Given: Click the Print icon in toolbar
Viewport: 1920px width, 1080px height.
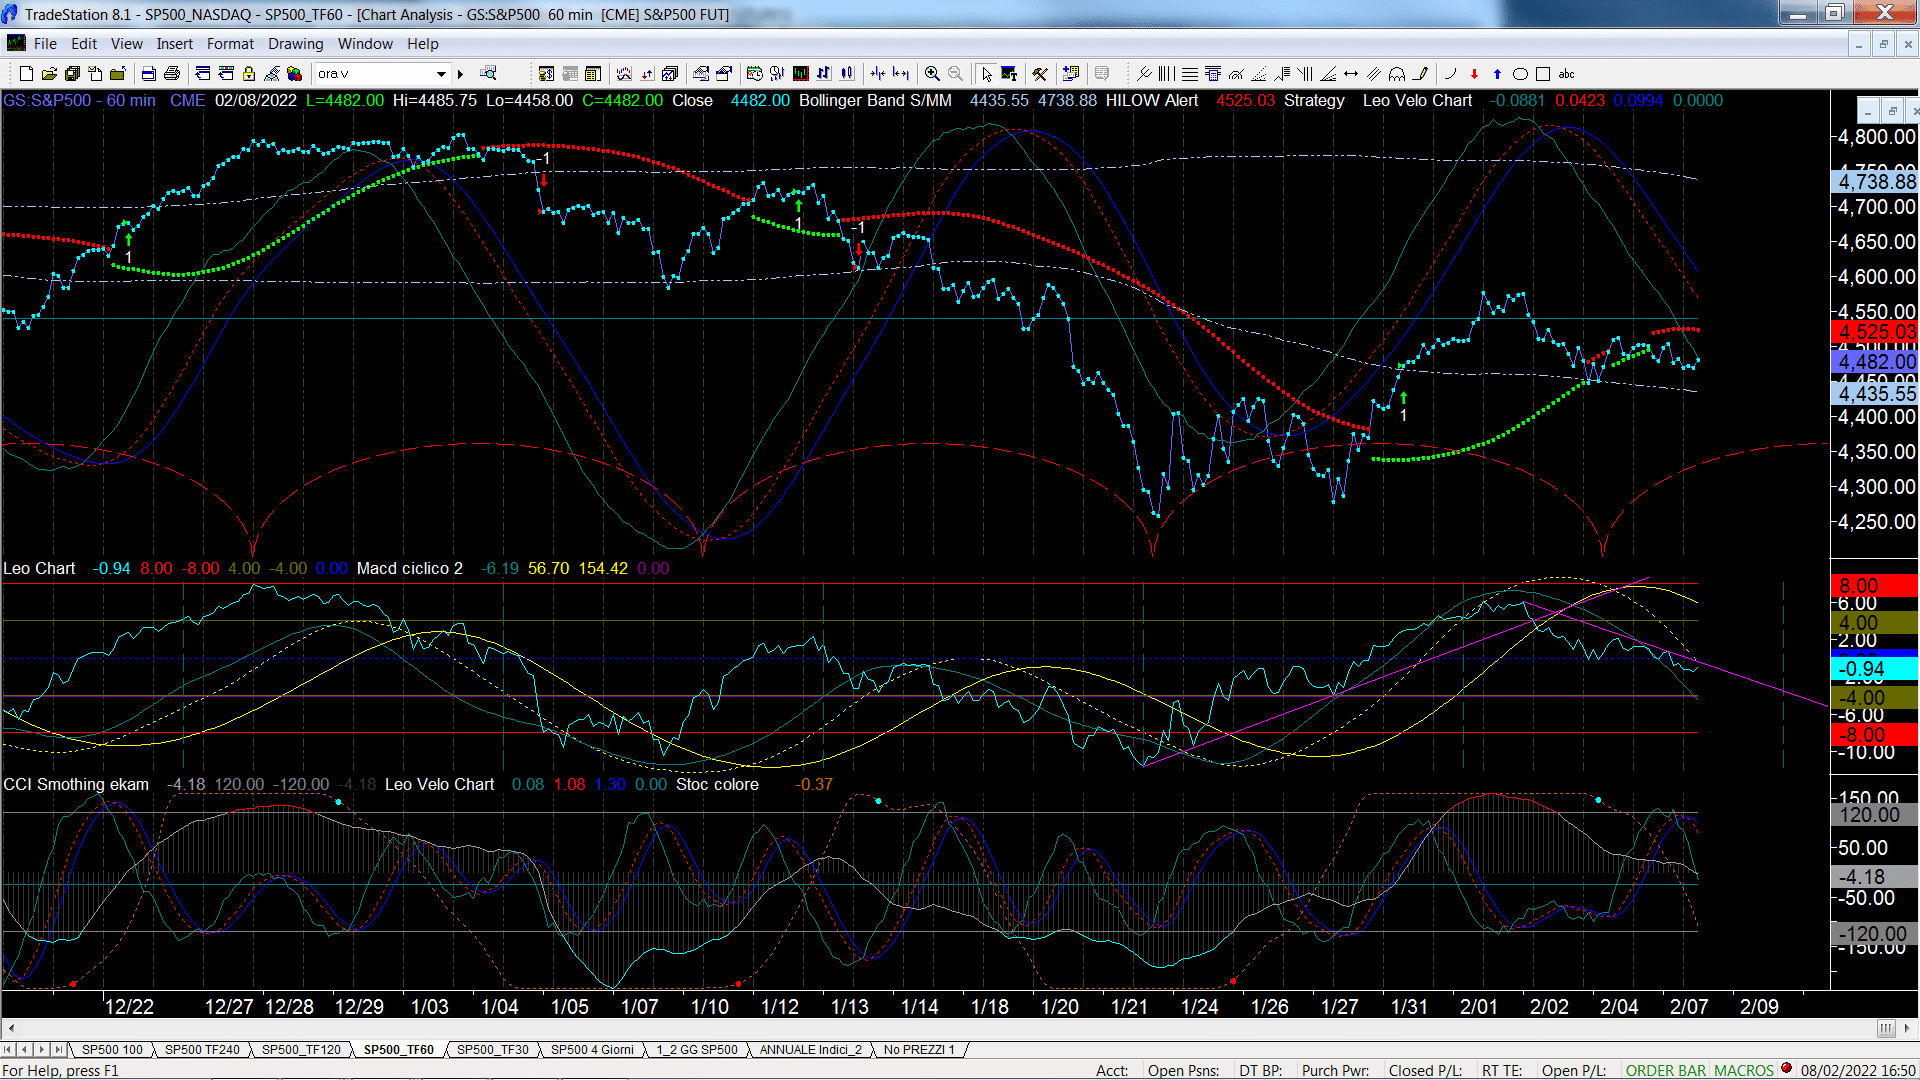Looking at the screenshot, I should [x=172, y=74].
